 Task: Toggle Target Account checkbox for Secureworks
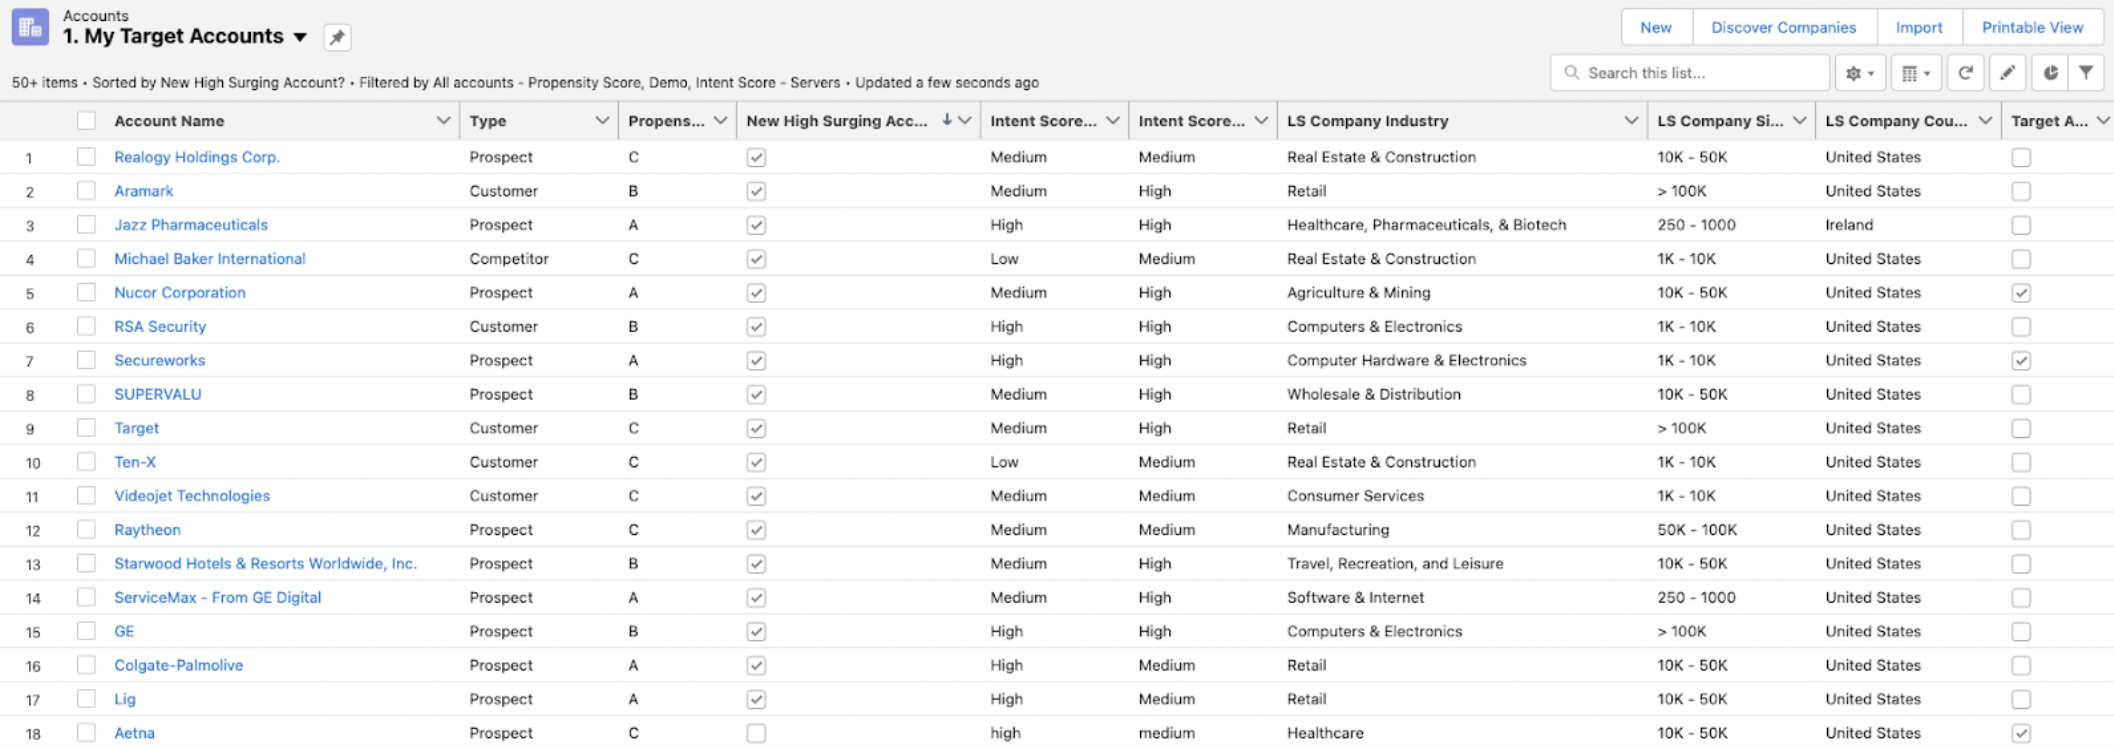tap(2021, 361)
